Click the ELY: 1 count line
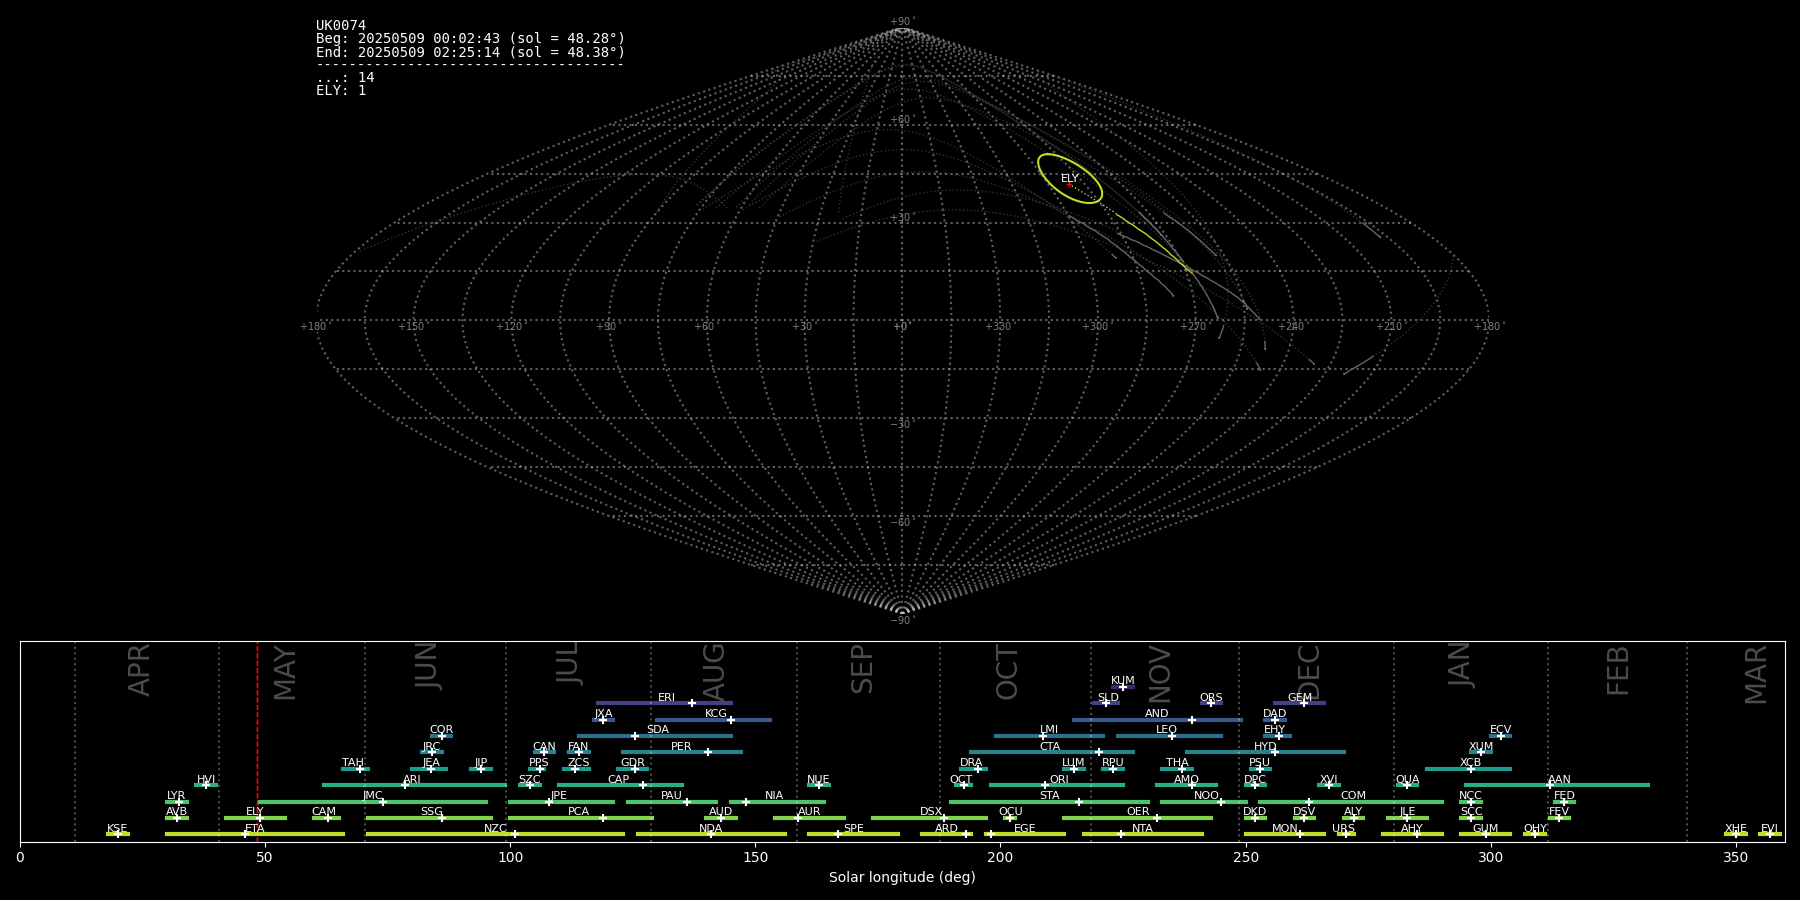1800x900 pixels. coord(341,91)
